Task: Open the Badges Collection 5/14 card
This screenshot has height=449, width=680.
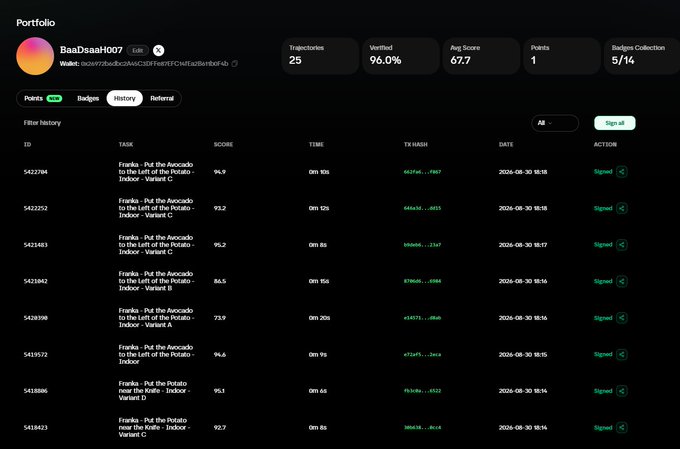Action: [642, 56]
